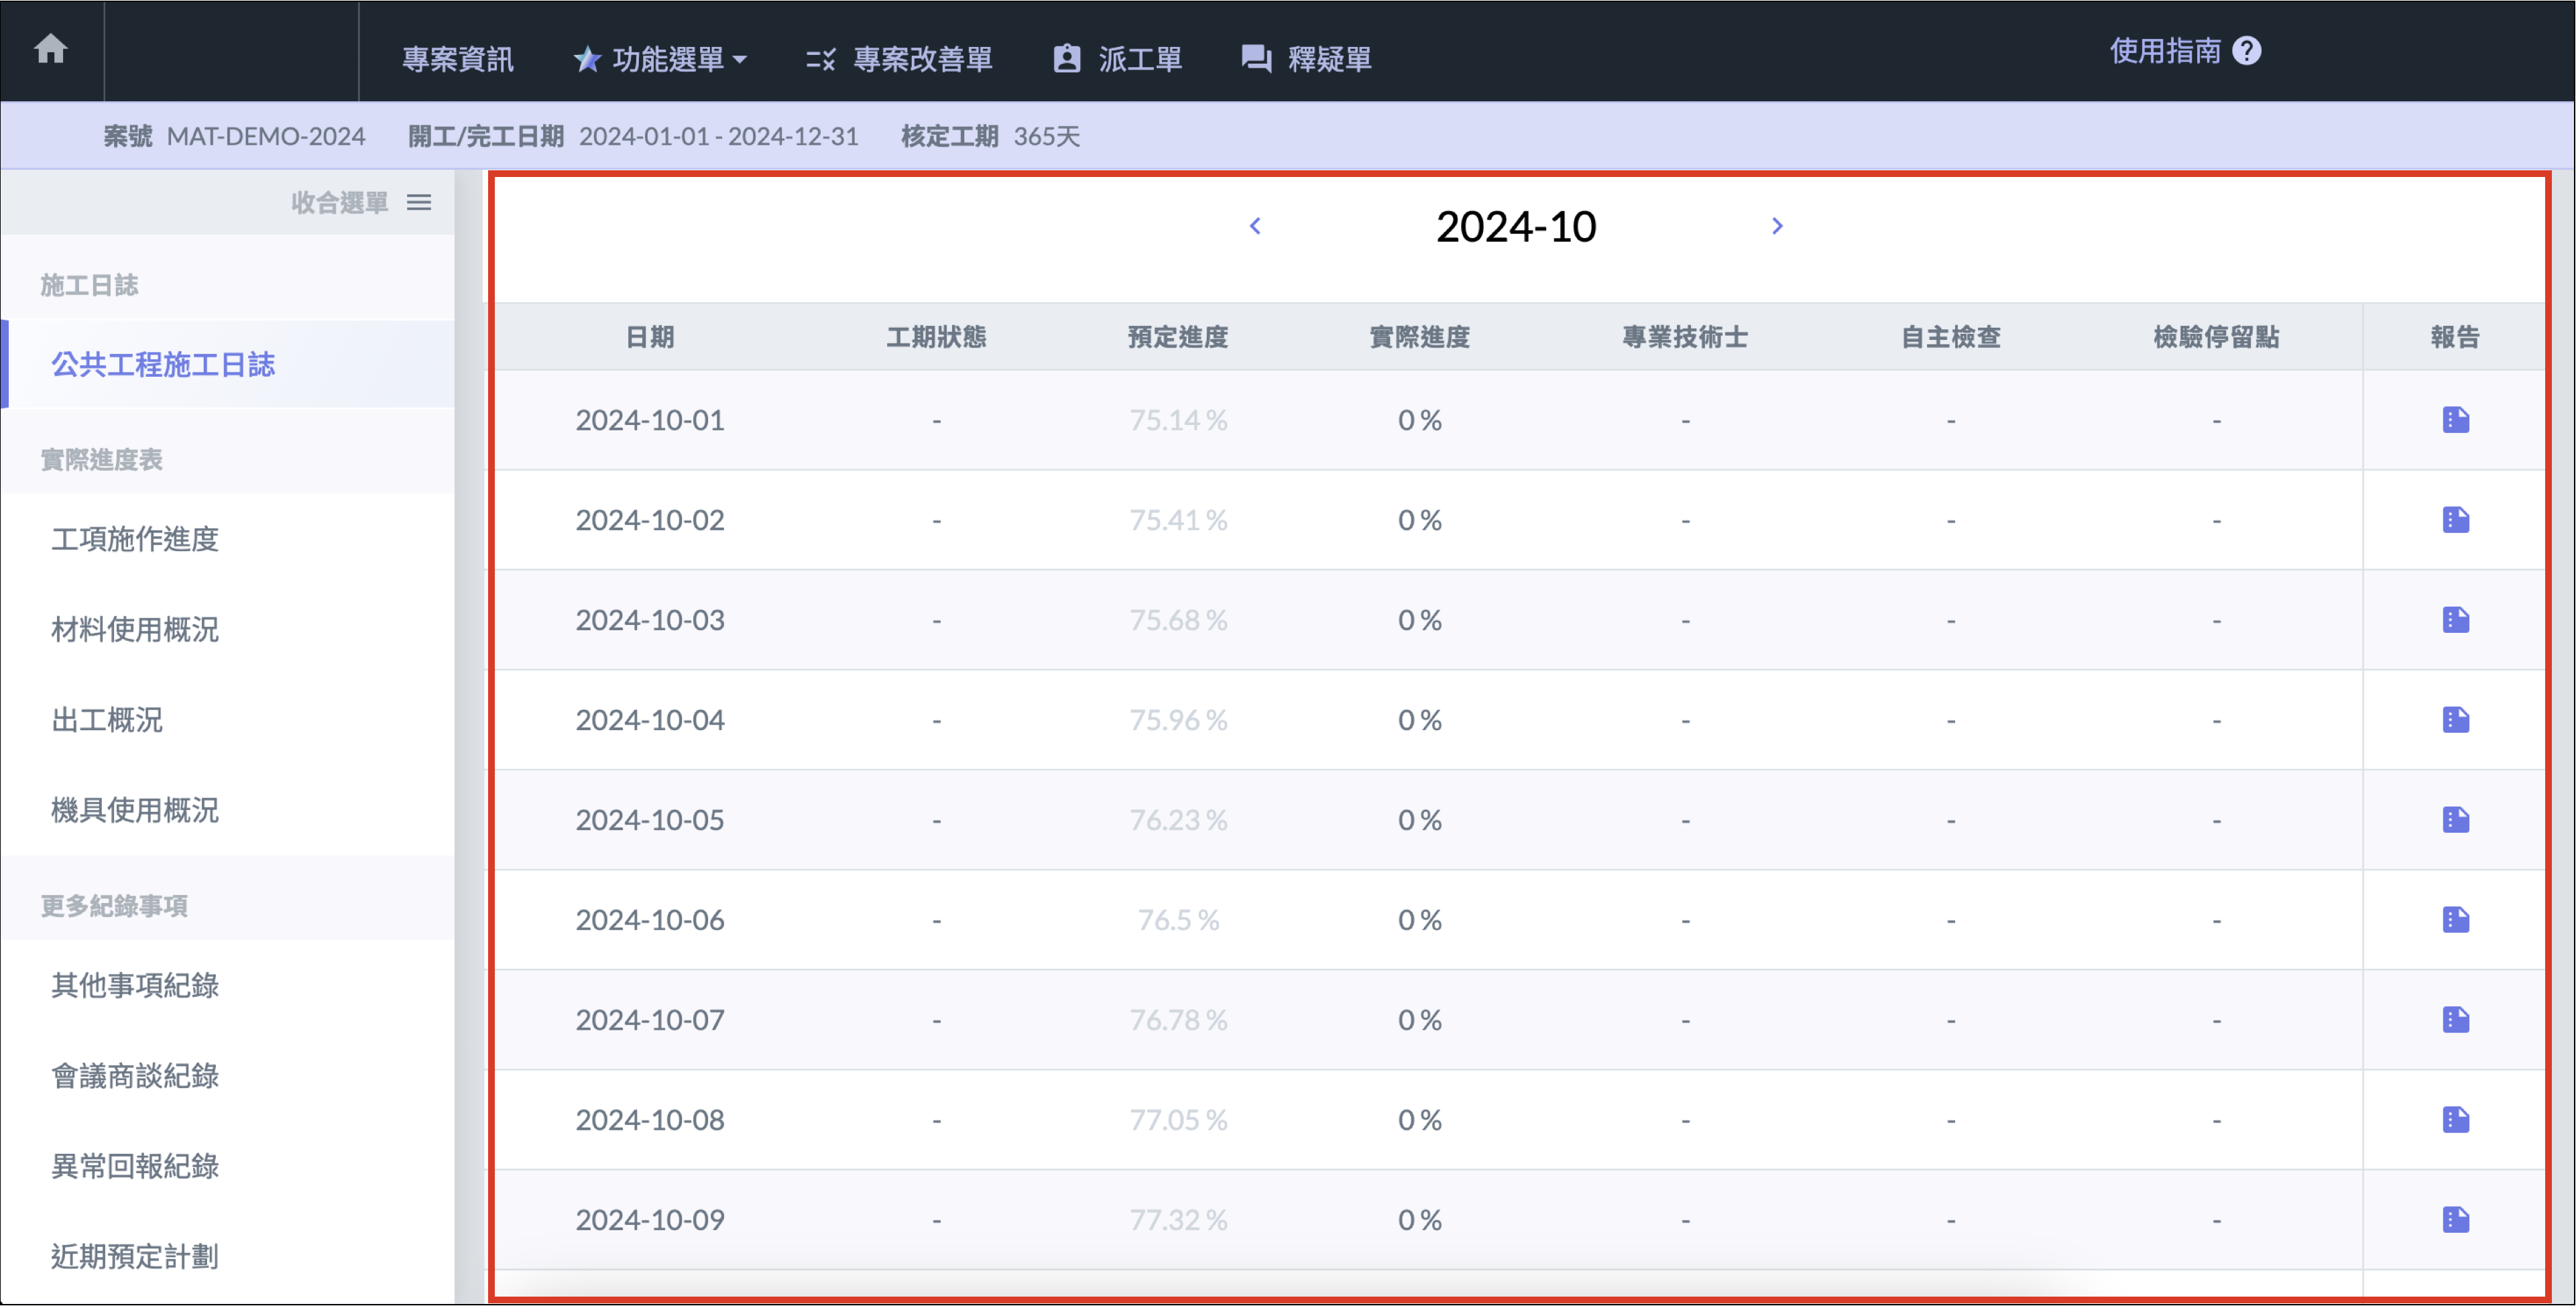
Task: Select 材料使用概況 in the sidebar
Action: click(135, 629)
